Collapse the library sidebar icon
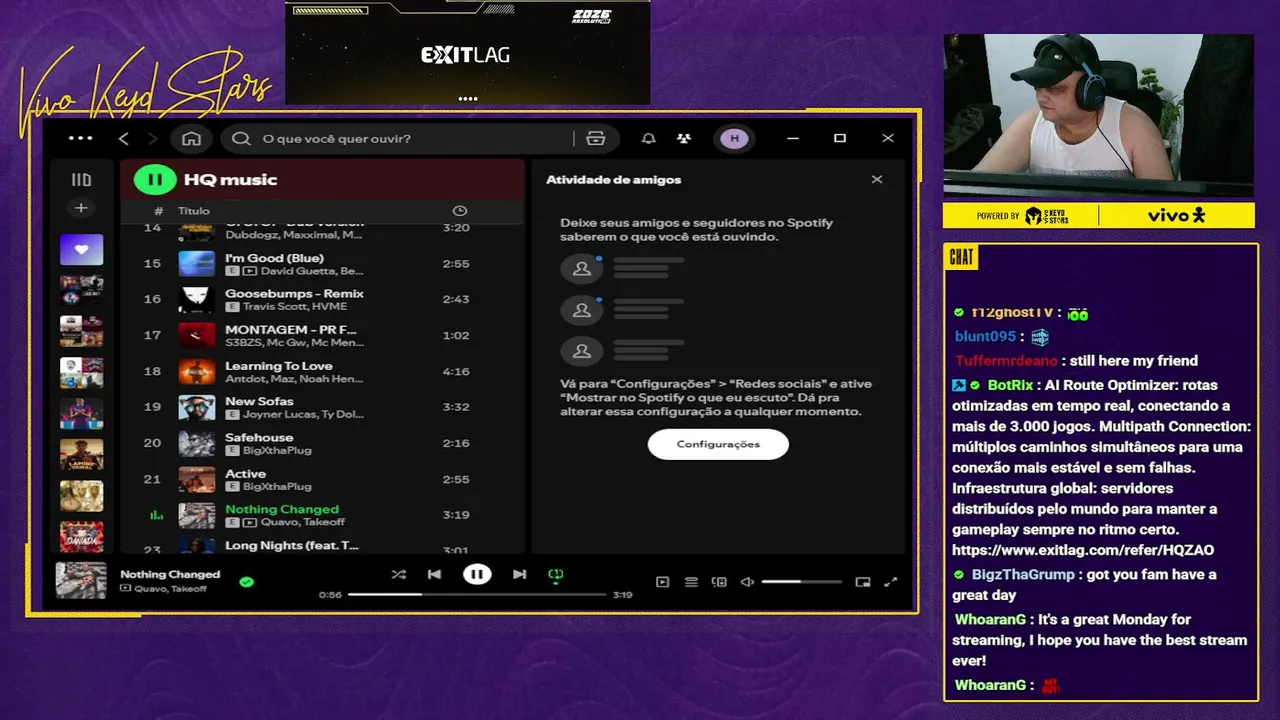1280x720 pixels. (81, 180)
